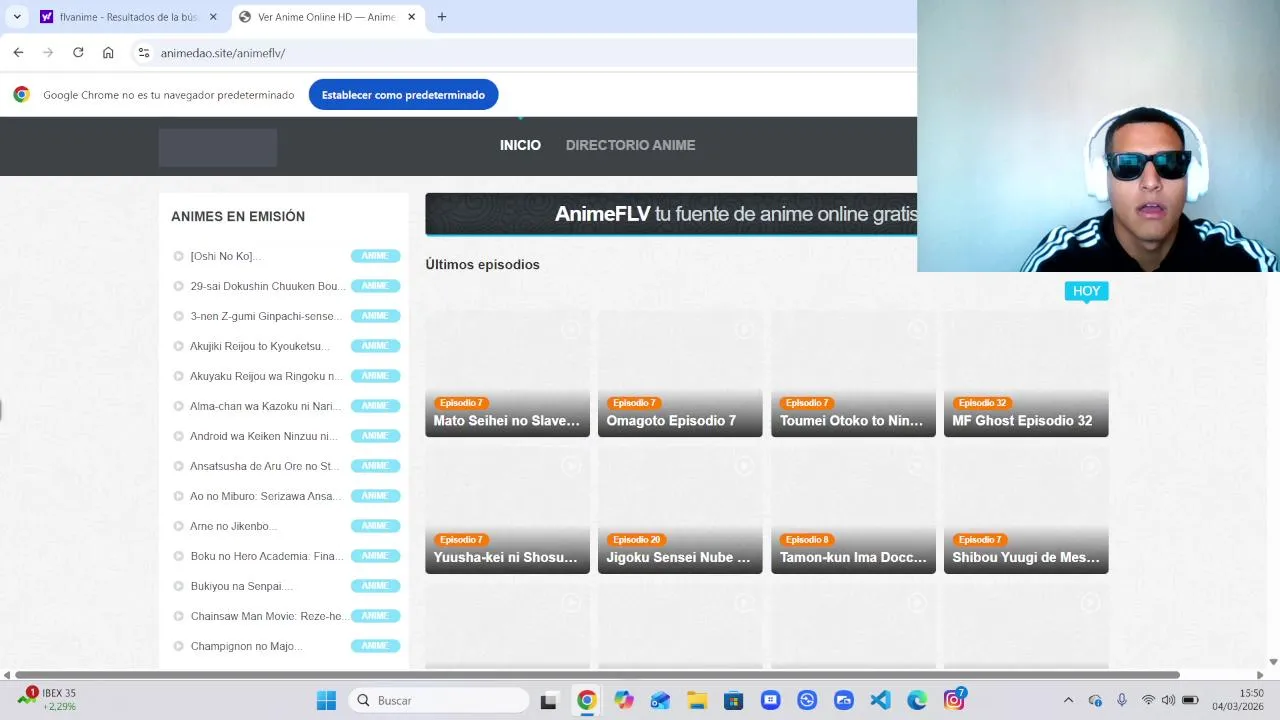Click ANIME badge next to [Oshi No Ko]
Image resolution: width=1280 pixels, height=720 pixels.
click(x=375, y=256)
